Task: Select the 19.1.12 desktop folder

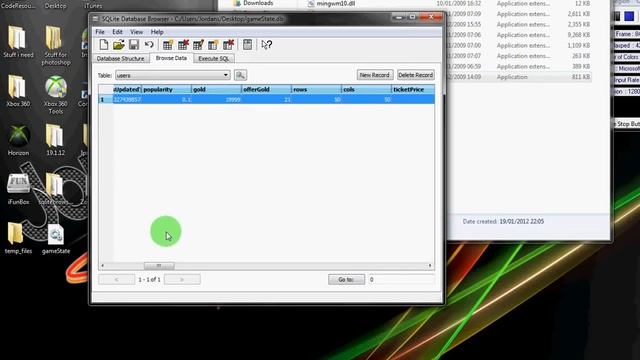Action: point(56,140)
